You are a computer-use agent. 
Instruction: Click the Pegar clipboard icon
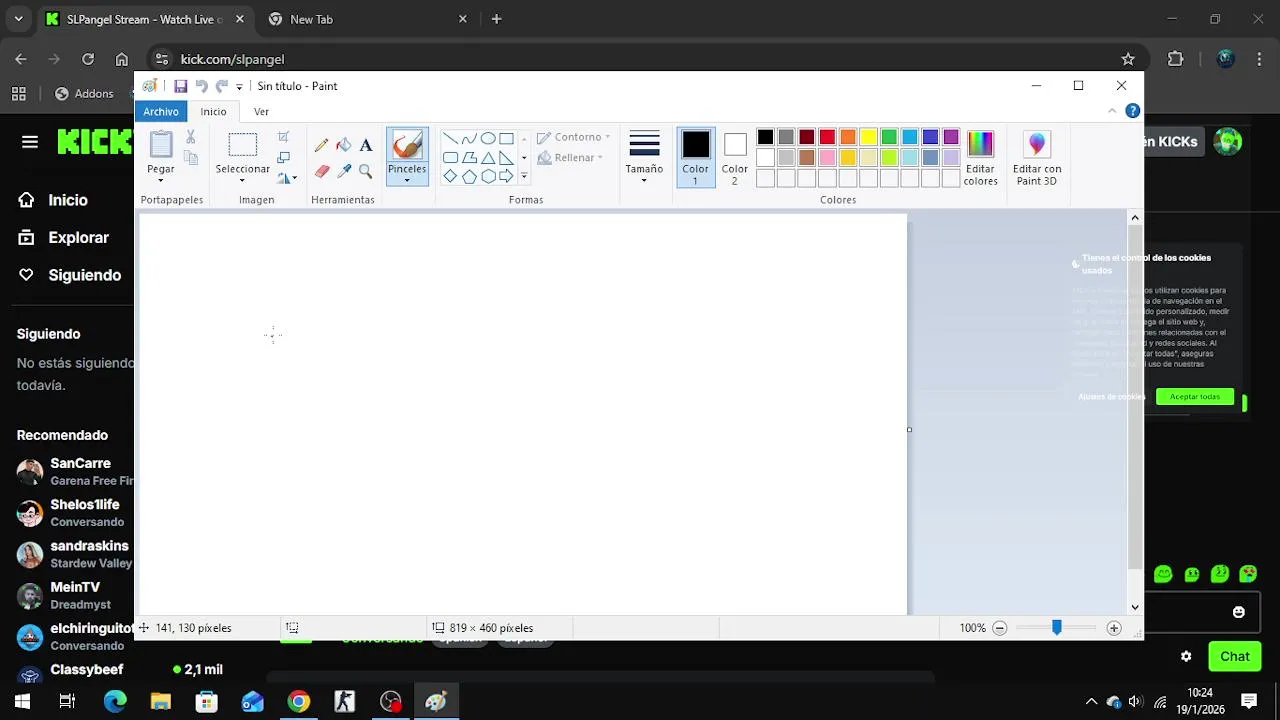(161, 145)
